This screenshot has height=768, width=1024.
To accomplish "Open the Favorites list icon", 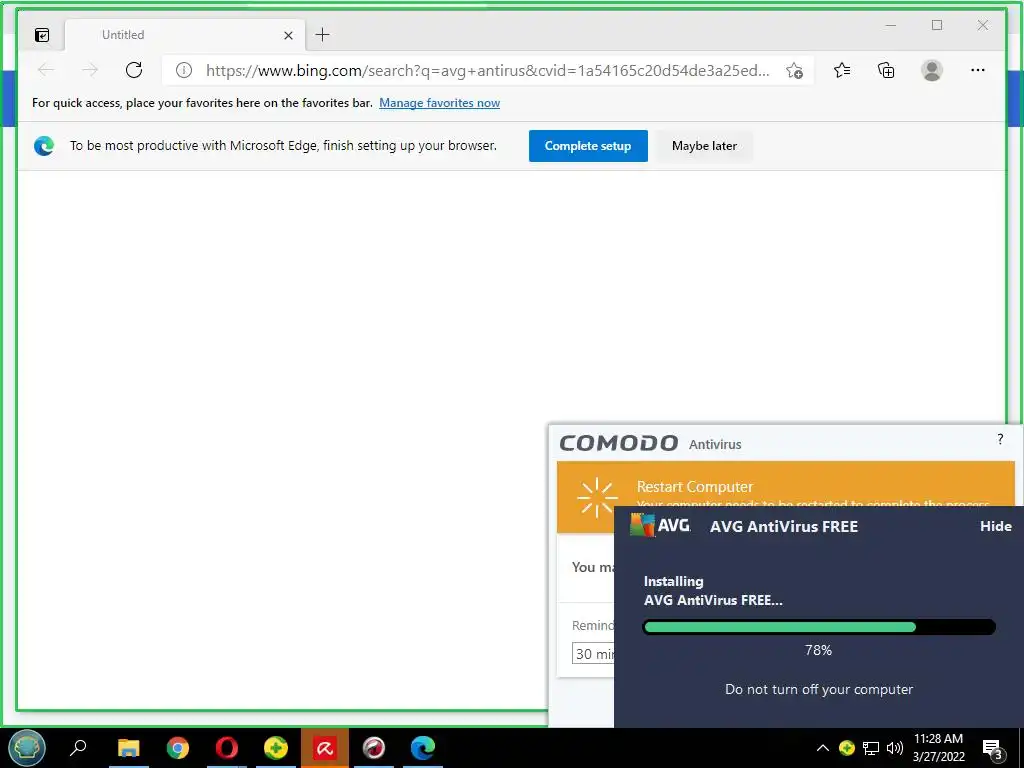I will click(x=842, y=70).
